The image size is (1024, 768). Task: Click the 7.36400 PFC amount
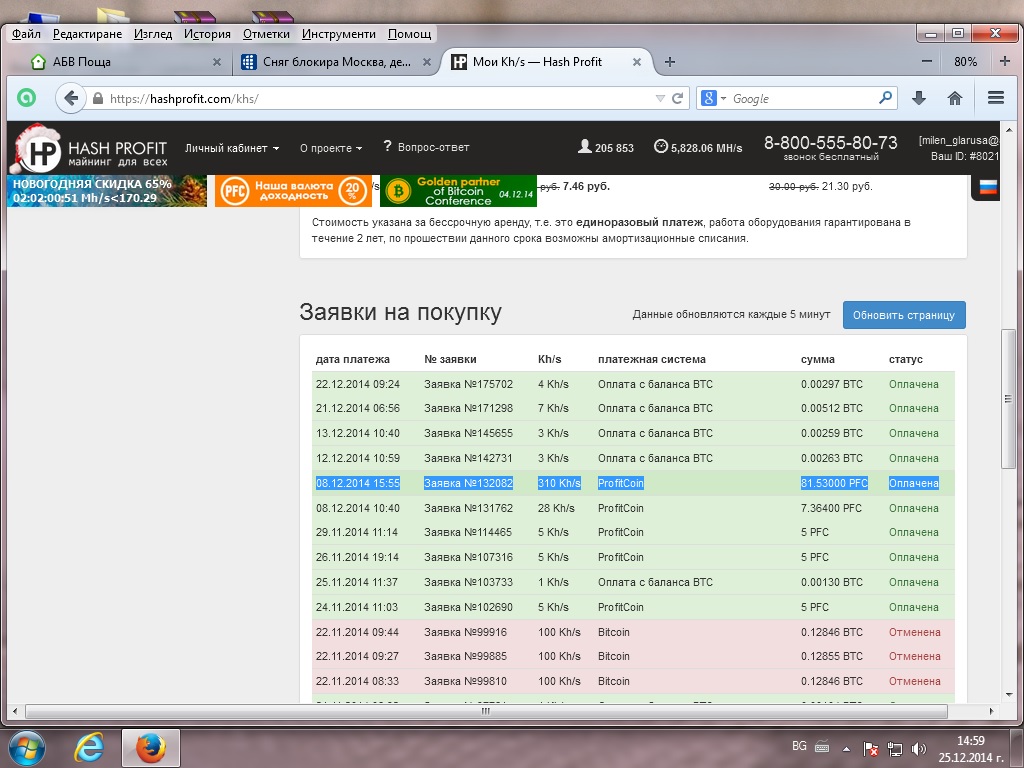coord(831,508)
